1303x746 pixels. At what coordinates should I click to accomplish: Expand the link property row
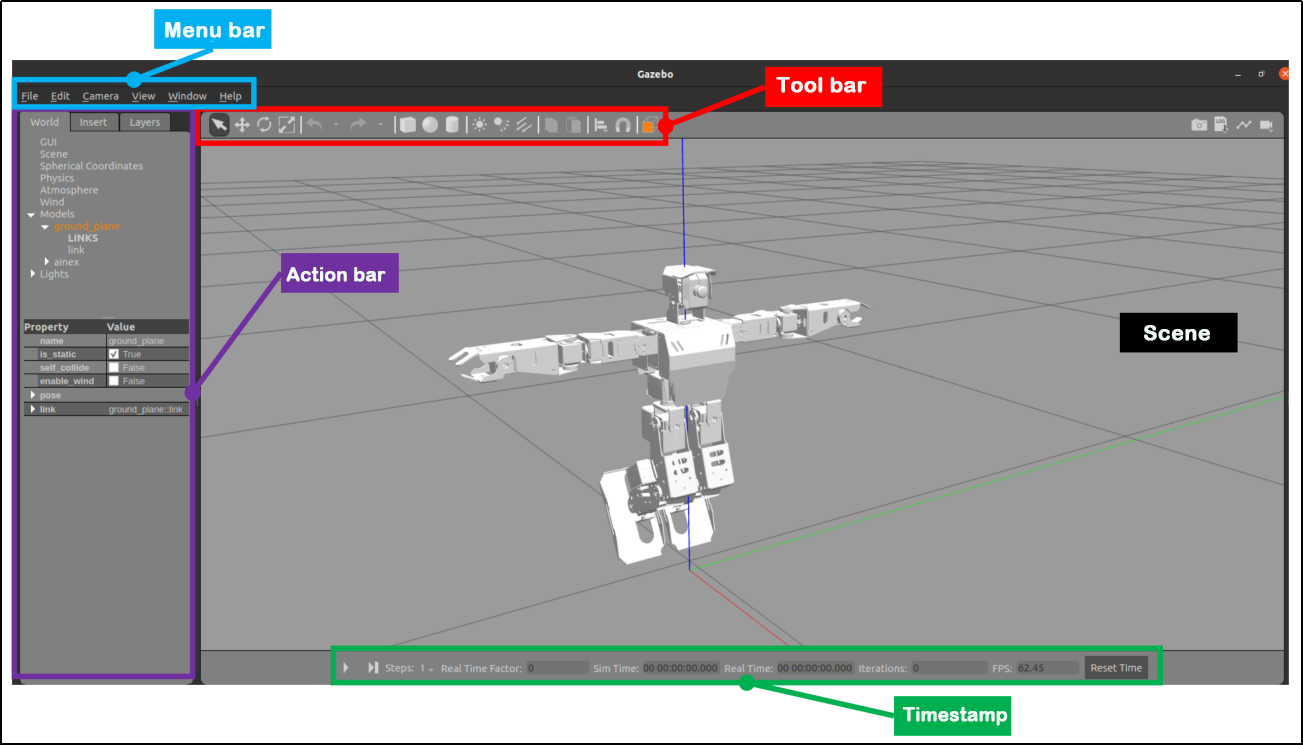click(33, 409)
